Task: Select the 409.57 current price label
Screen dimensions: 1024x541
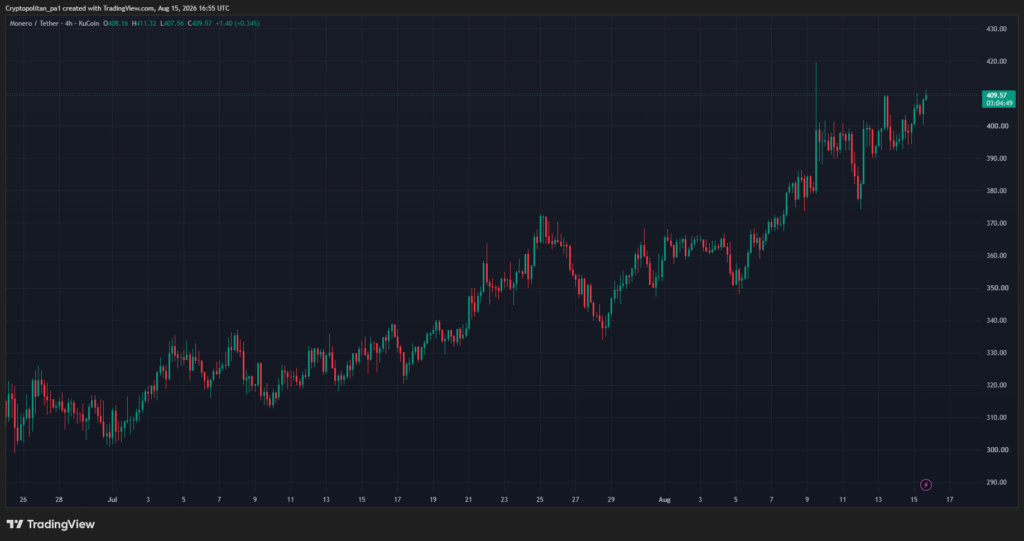Action: coord(998,95)
